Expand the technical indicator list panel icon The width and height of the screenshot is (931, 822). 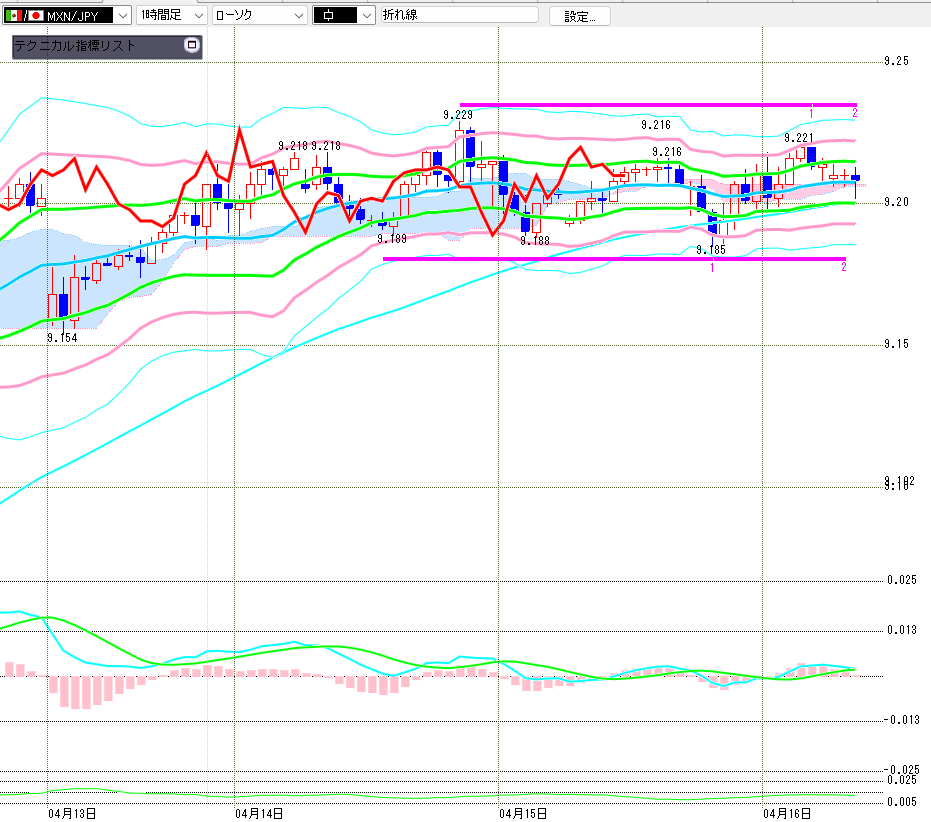191,46
